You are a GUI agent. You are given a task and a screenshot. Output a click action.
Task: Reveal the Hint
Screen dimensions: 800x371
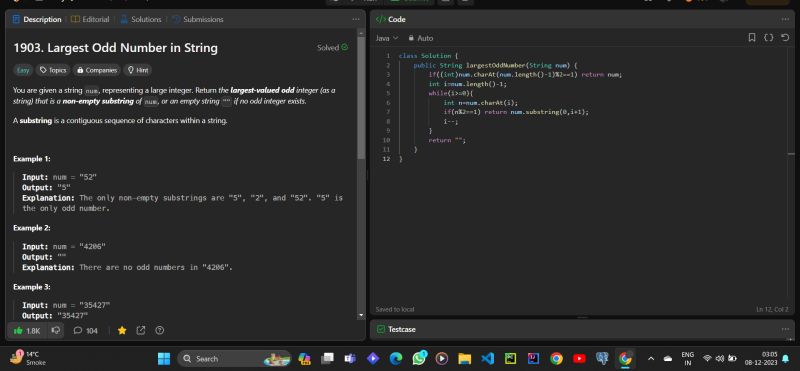pos(138,70)
